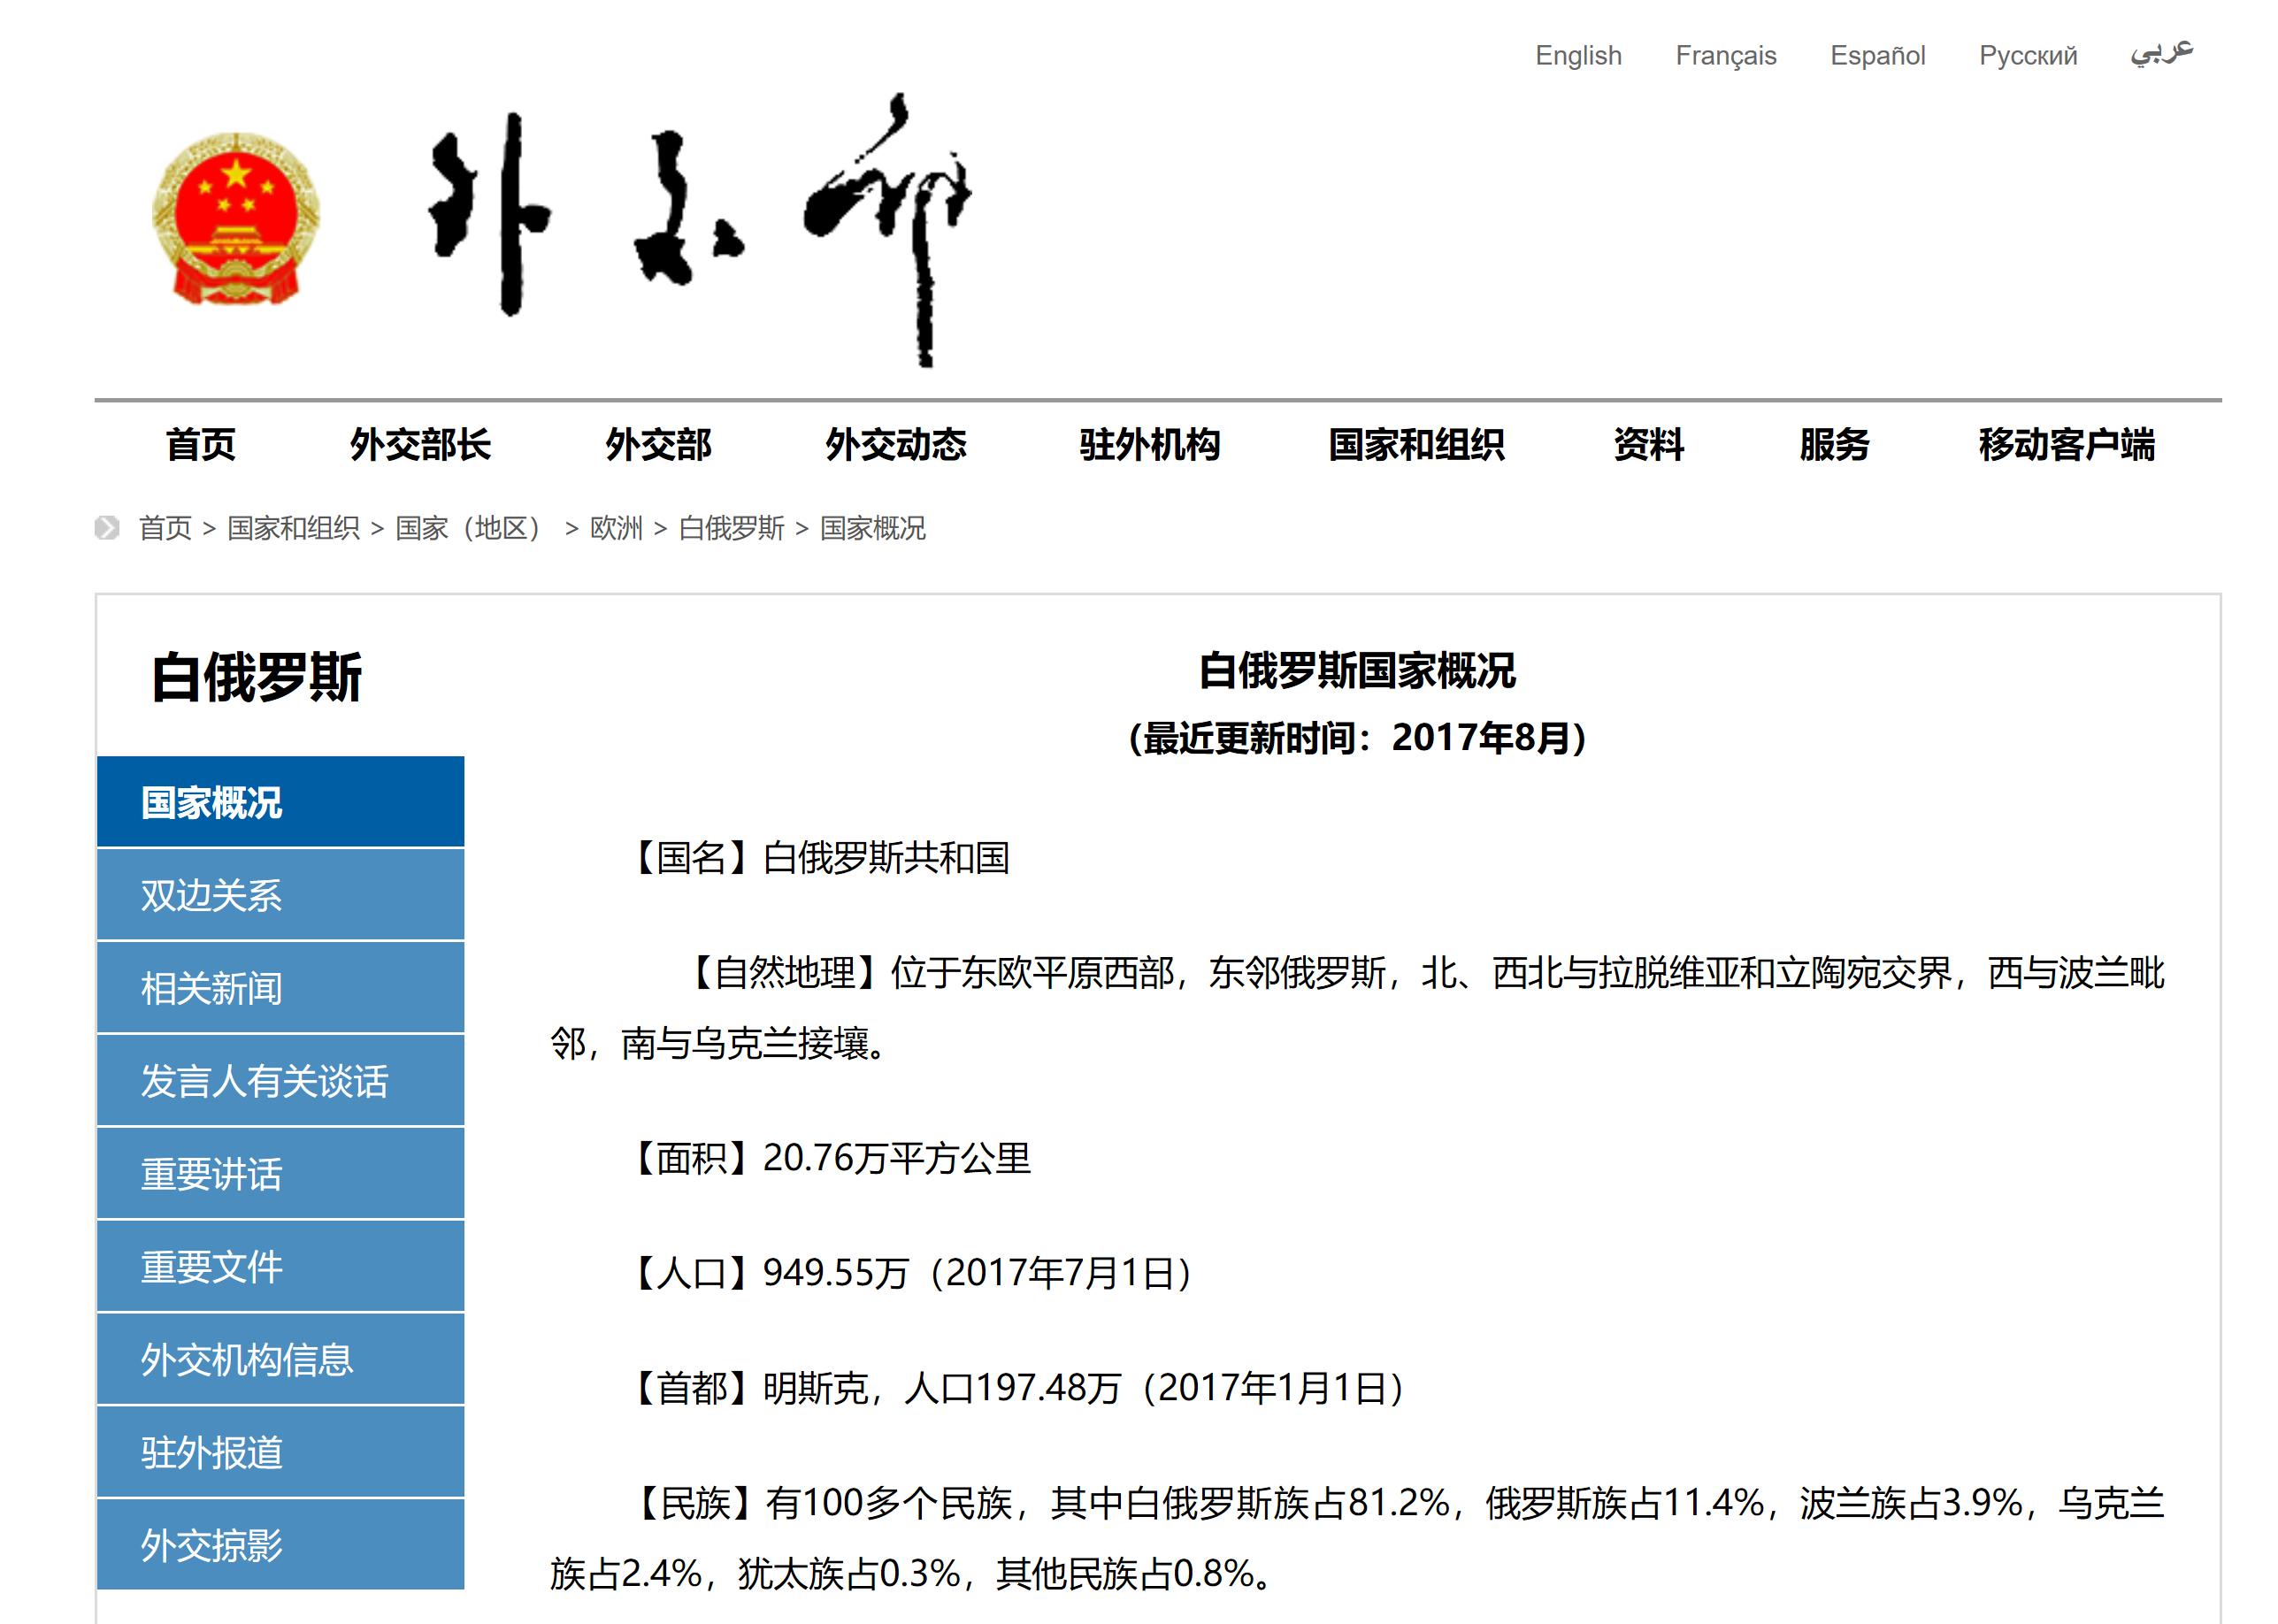The height and width of the screenshot is (1624, 2278).
Task: Open the 驻外机构 menu
Action: click(1150, 444)
